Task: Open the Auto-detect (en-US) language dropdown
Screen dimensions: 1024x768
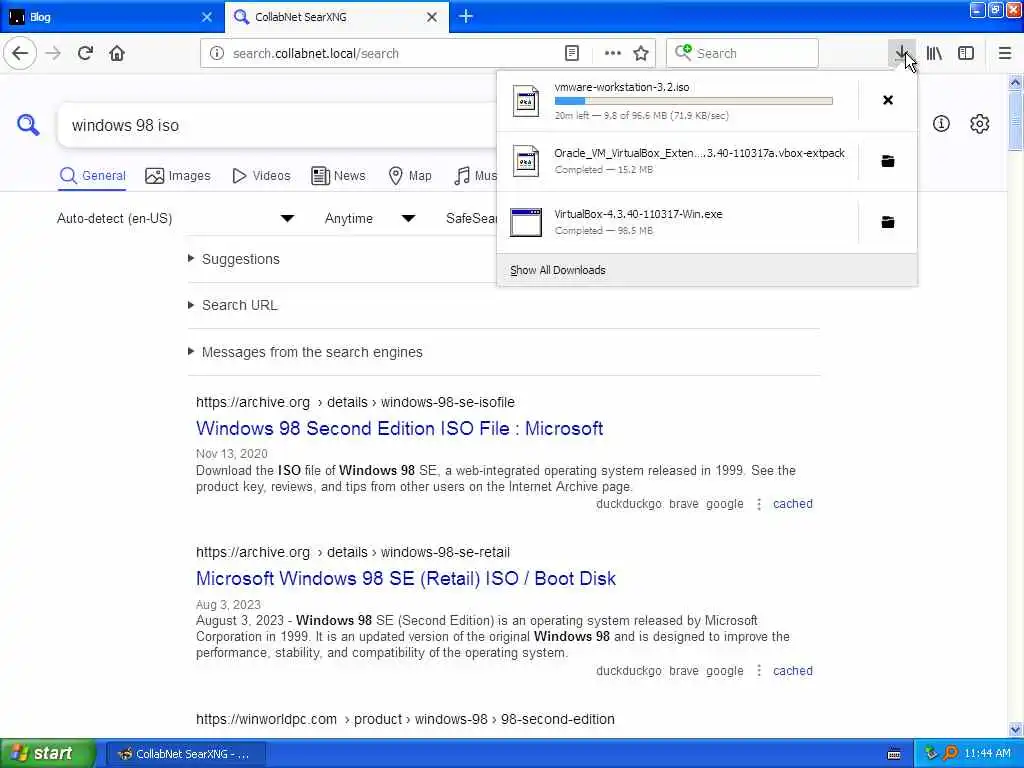Action: (175, 218)
